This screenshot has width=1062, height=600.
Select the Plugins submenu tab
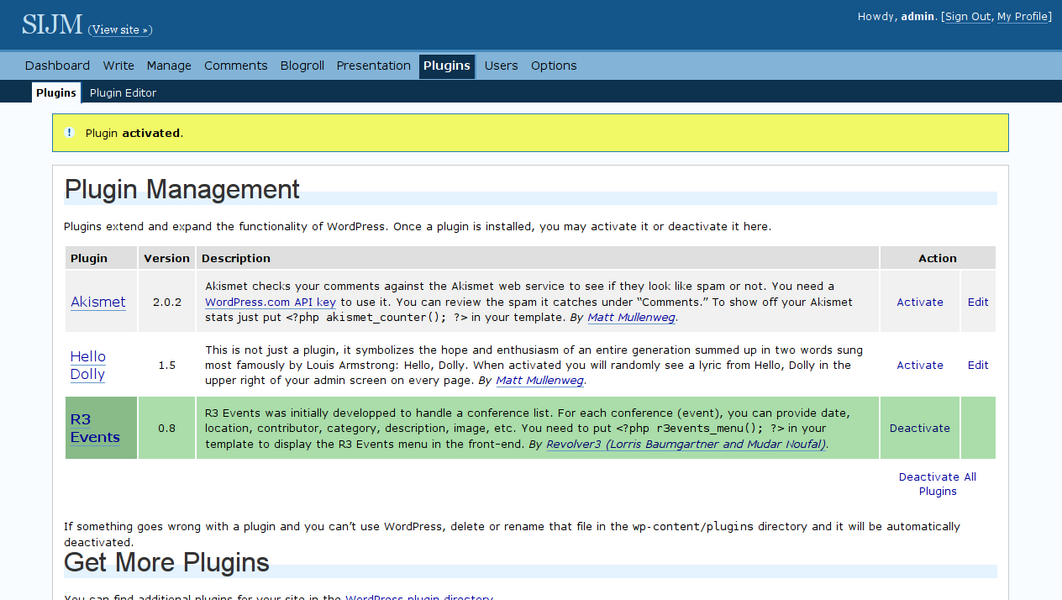click(56, 93)
